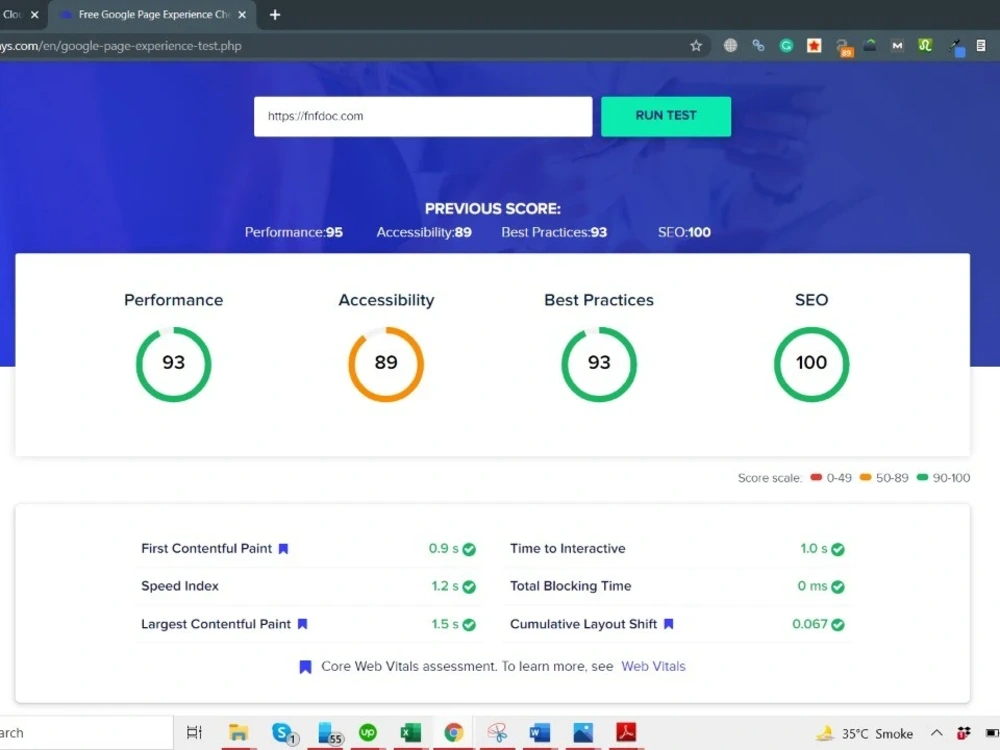This screenshot has width=1000, height=750.
Task: Click the previous 'Performance:95' score text
Action: click(x=294, y=232)
